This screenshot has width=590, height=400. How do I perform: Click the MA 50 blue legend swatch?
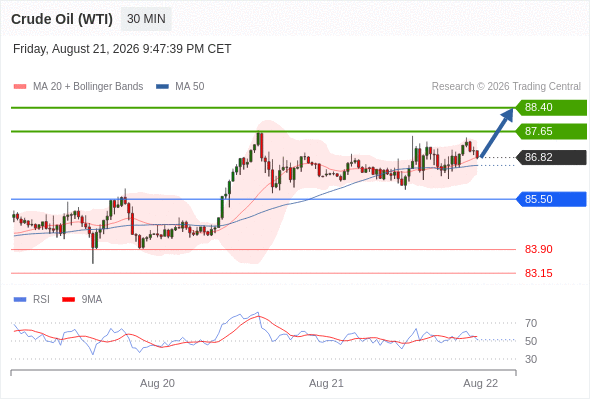pos(162,87)
